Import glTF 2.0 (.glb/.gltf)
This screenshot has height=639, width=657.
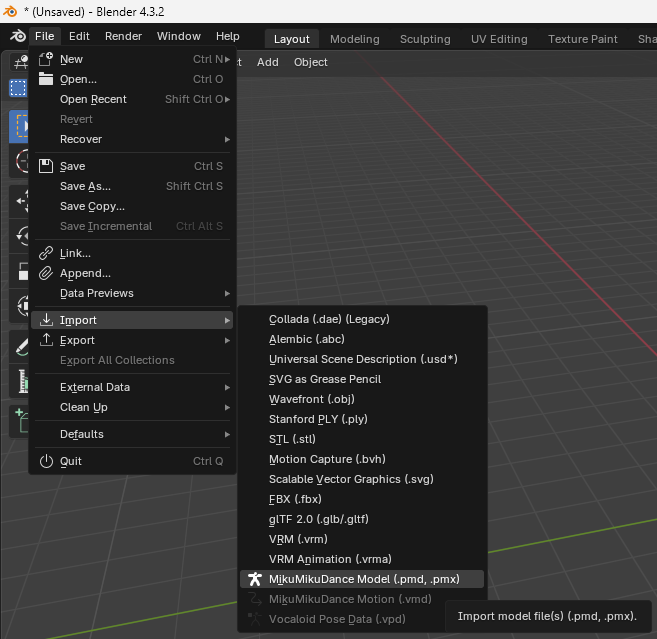[x=362, y=519]
